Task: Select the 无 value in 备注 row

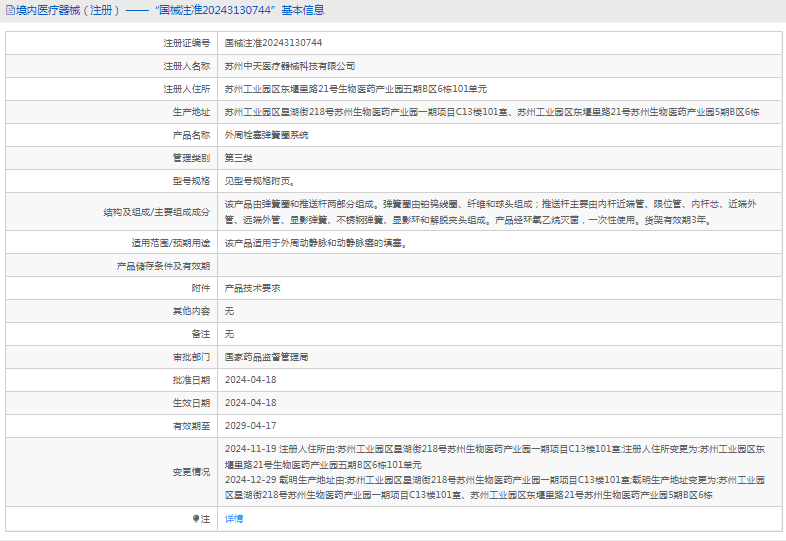Action: [x=229, y=334]
